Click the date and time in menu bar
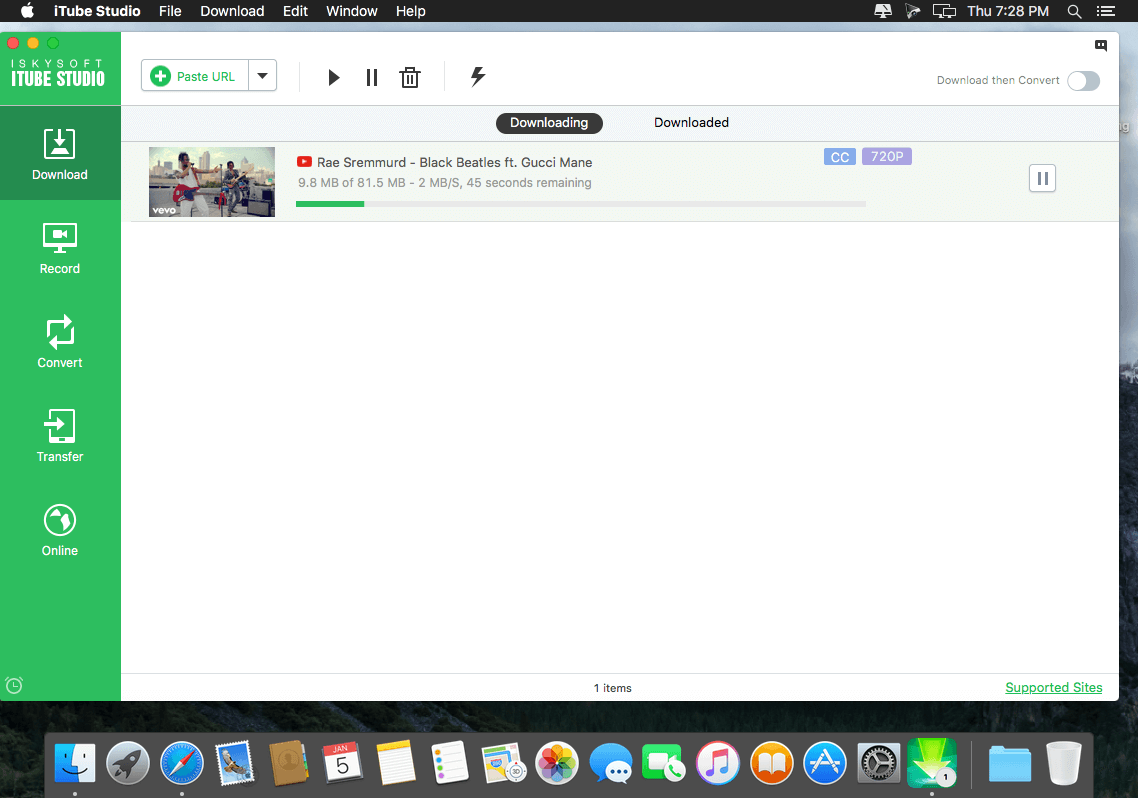This screenshot has height=798, width=1138. (x=1007, y=11)
